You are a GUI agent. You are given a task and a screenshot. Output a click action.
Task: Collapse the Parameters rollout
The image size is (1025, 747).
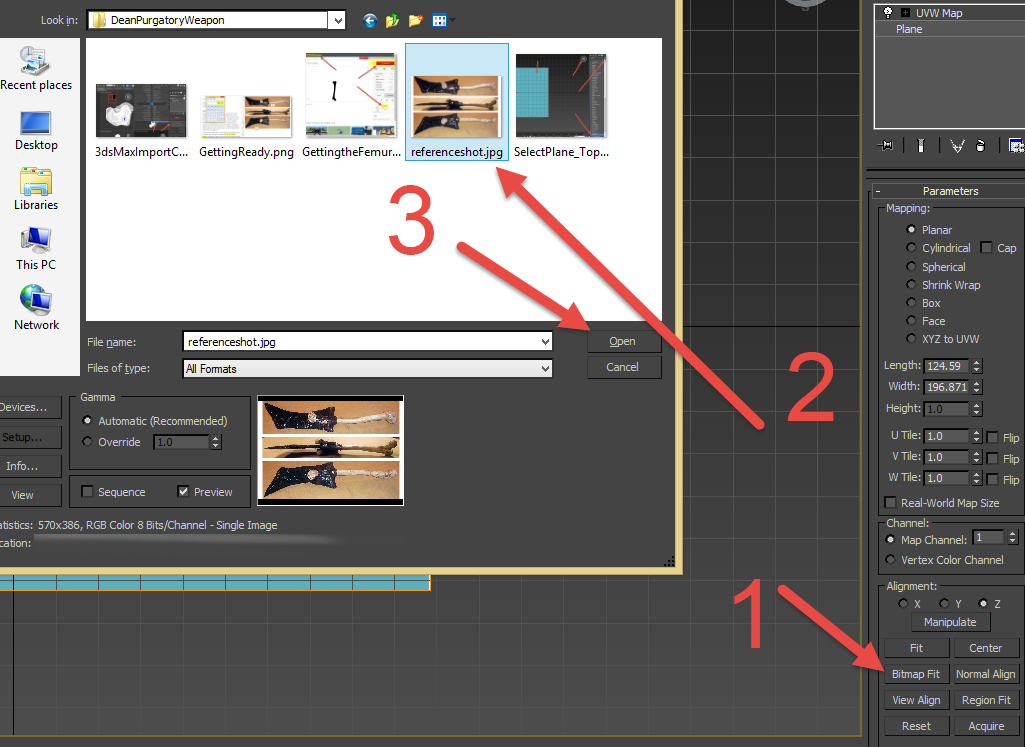tap(878, 191)
